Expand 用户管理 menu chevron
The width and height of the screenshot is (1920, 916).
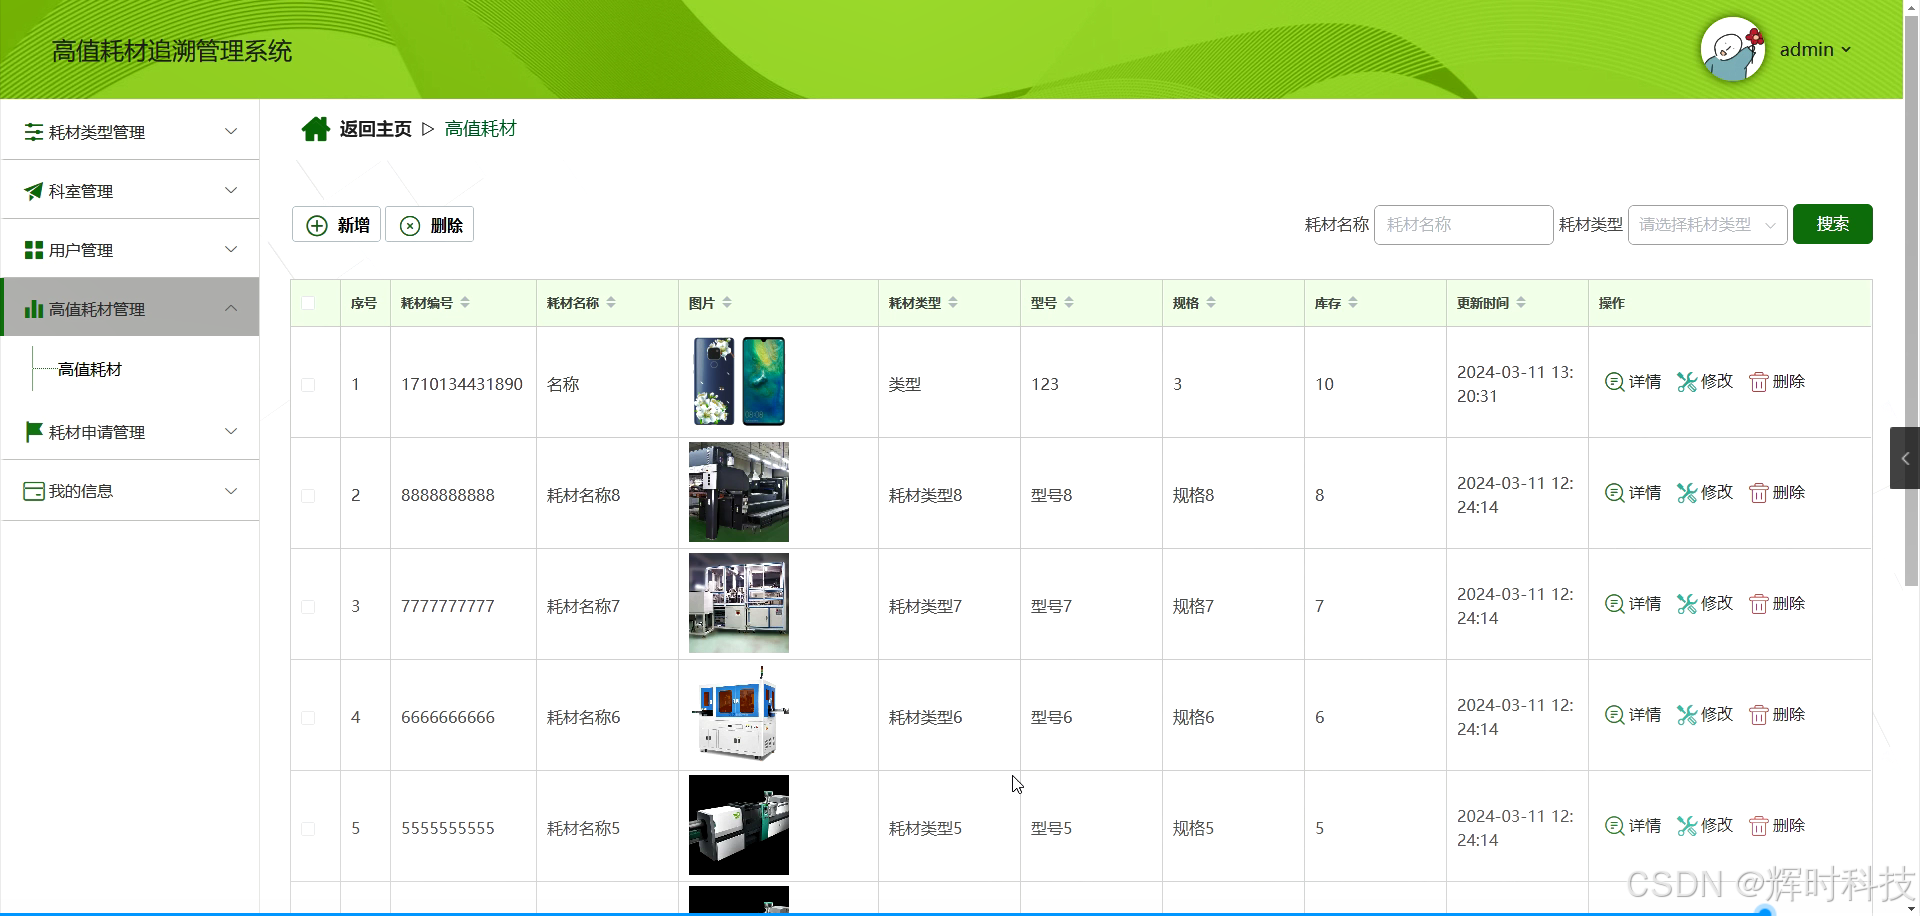231,249
